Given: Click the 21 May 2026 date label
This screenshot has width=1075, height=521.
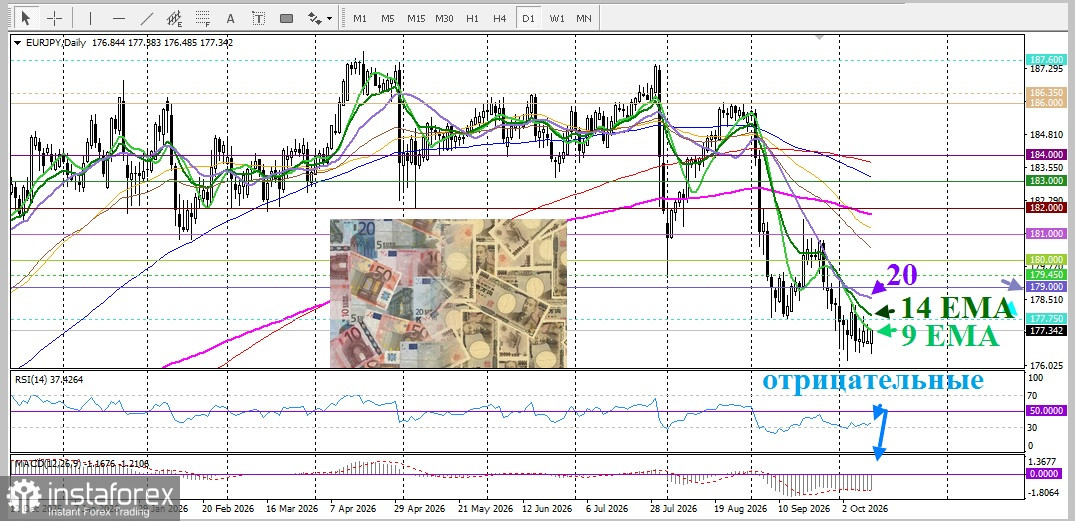Looking at the screenshot, I should 485,509.
